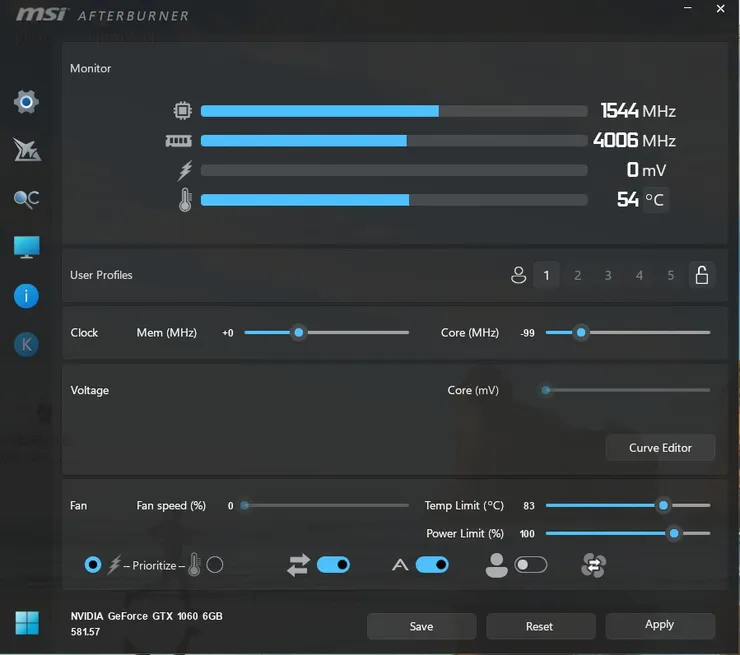Open the Curve Editor
Image resolution: width=740 pixels, height=655 pixels.
[x=660, y=447]
